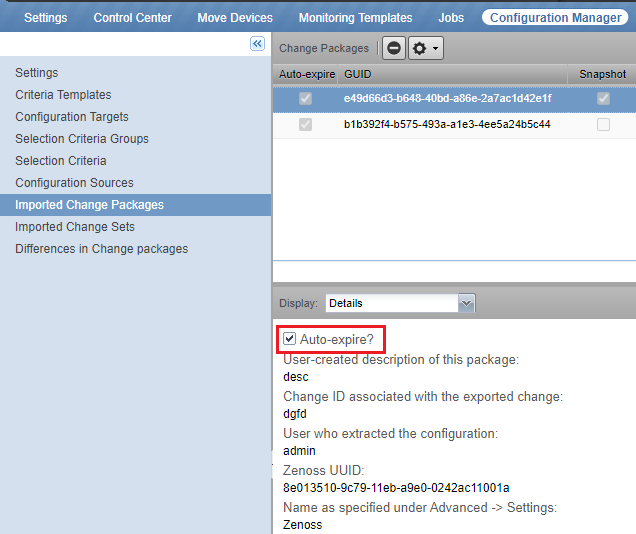Sort by the GUID column header

(453, 74)
